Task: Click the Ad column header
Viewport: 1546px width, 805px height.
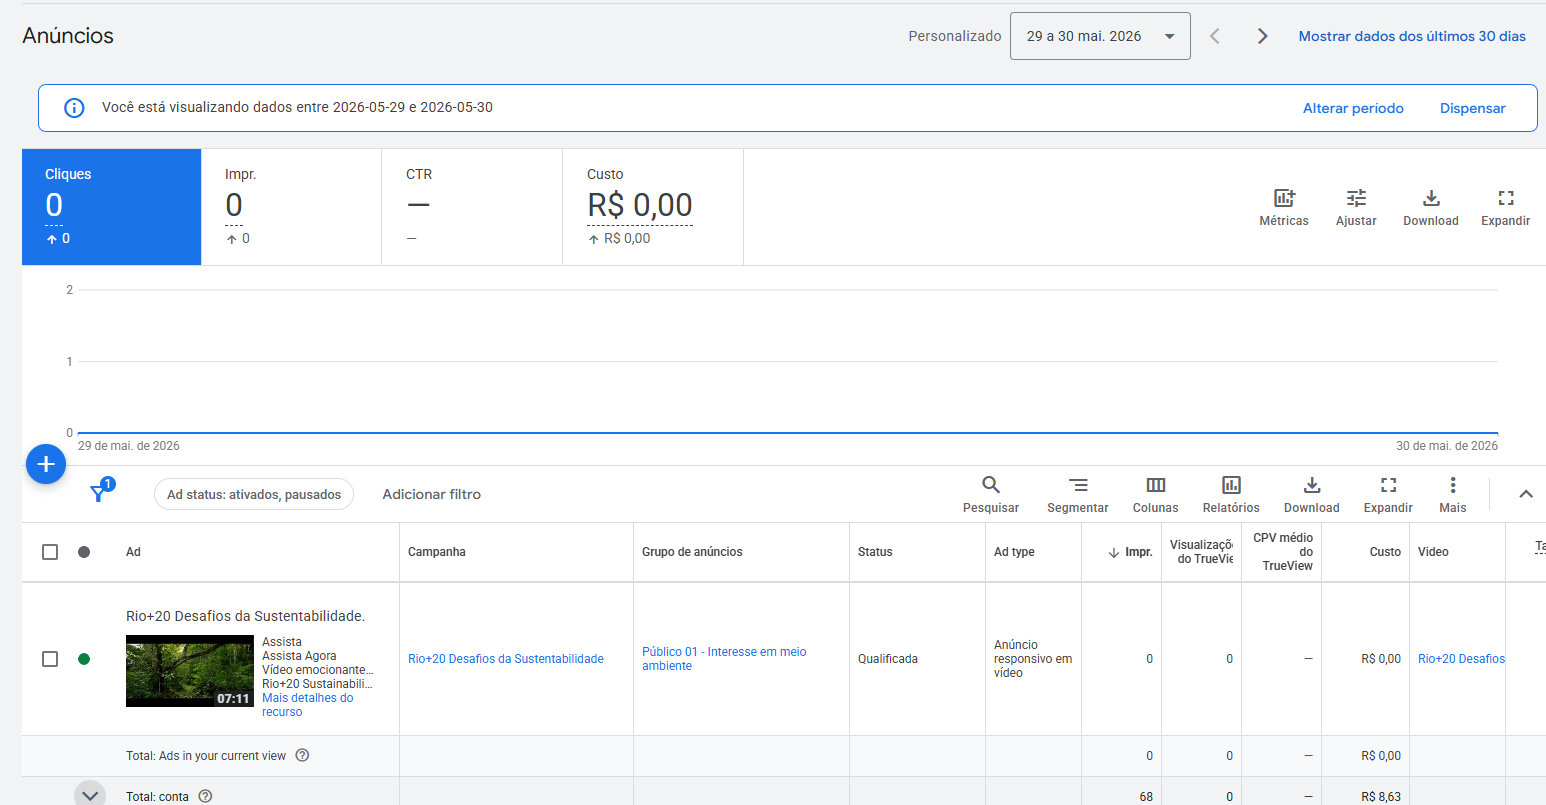Action: (x=133, y=552)
